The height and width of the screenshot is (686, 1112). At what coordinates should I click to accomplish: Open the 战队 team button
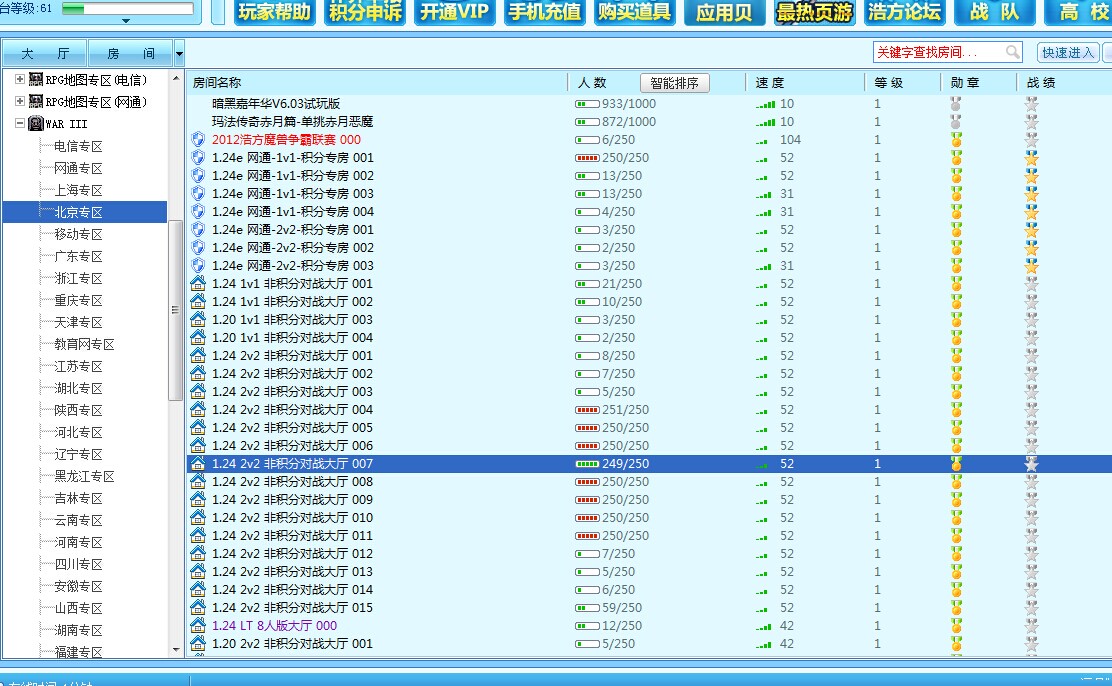click(995, 12)
